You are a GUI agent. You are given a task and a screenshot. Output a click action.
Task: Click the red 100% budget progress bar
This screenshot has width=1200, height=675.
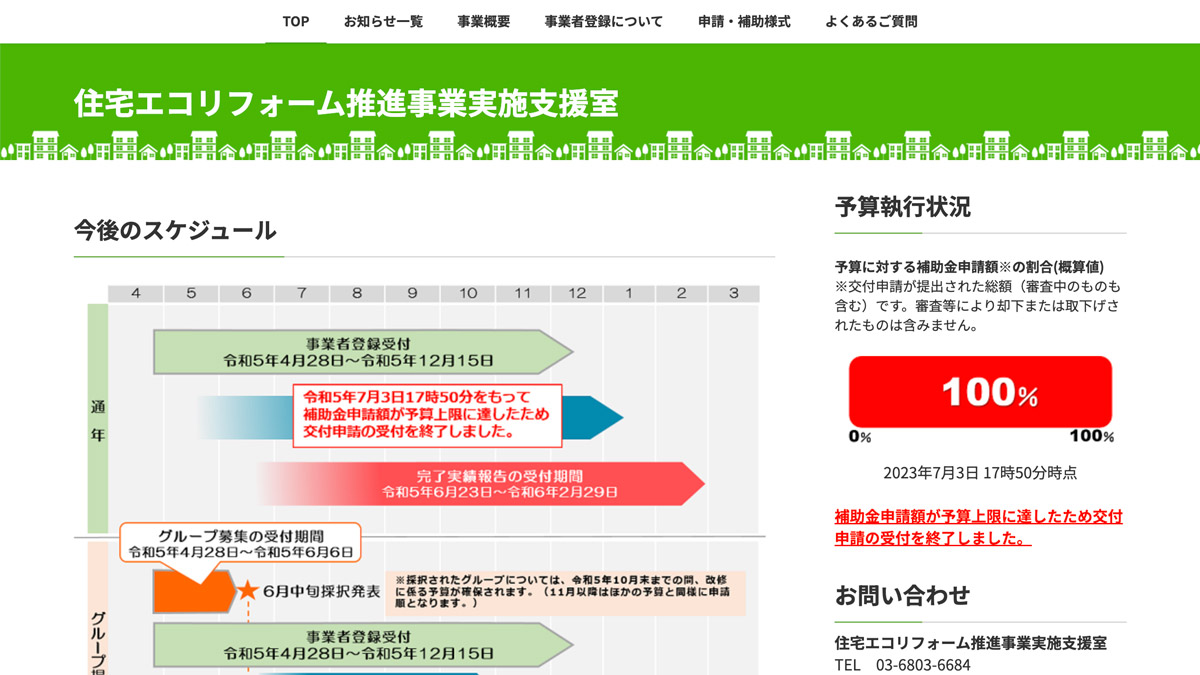980,392
